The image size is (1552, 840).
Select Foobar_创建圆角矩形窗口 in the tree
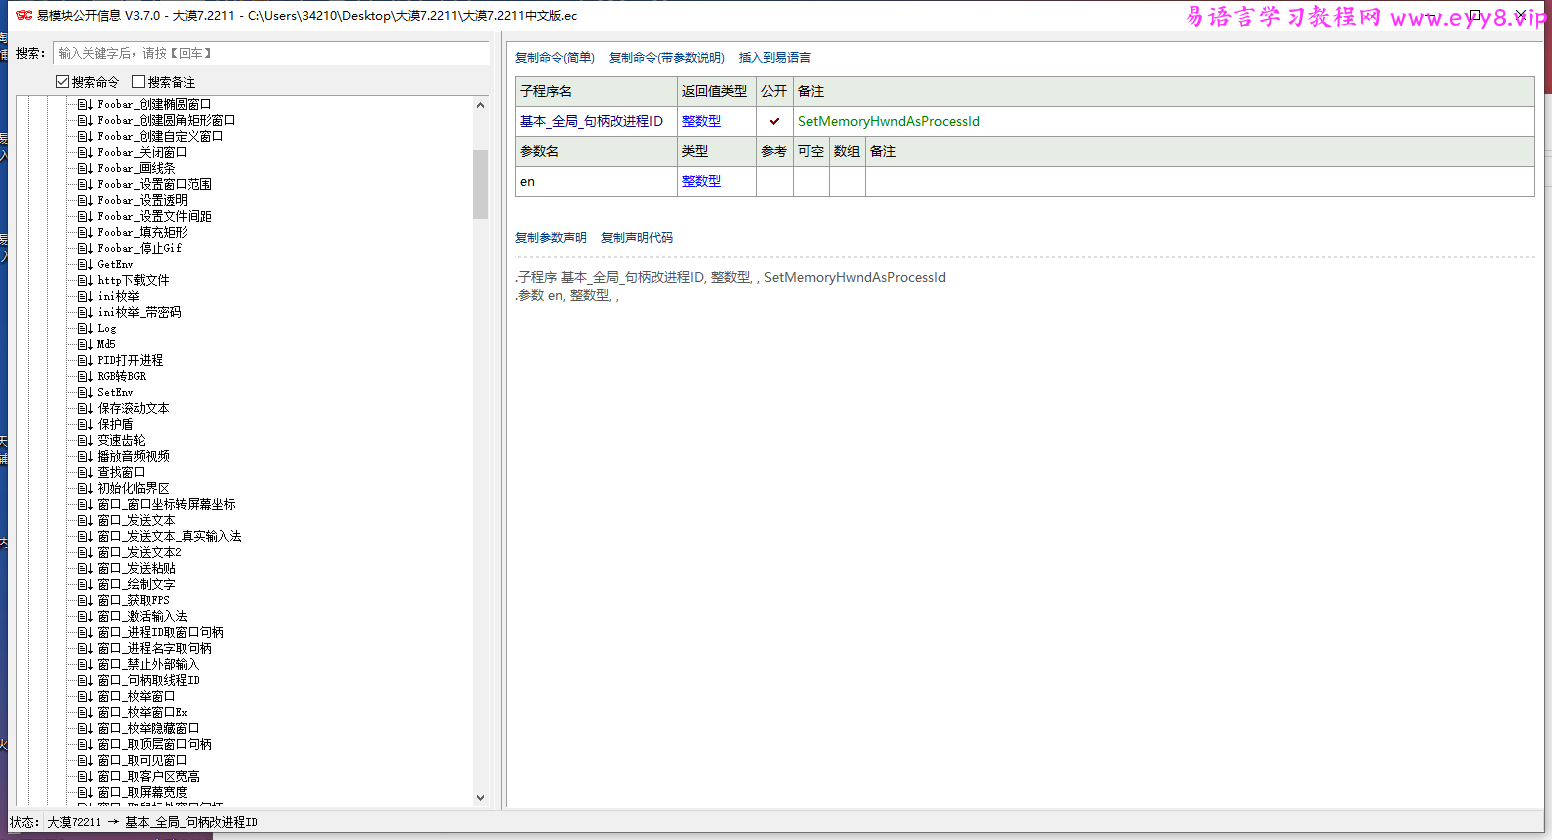tap(166, 120)
